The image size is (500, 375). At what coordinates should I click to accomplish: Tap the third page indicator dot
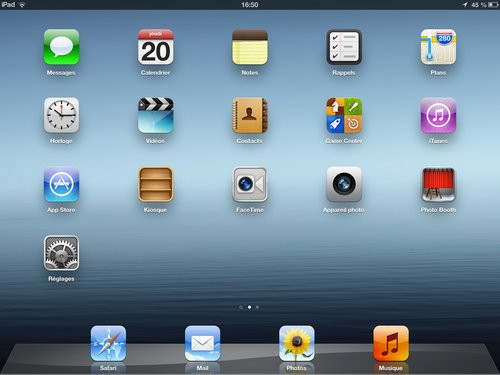(x=257, y=307)
